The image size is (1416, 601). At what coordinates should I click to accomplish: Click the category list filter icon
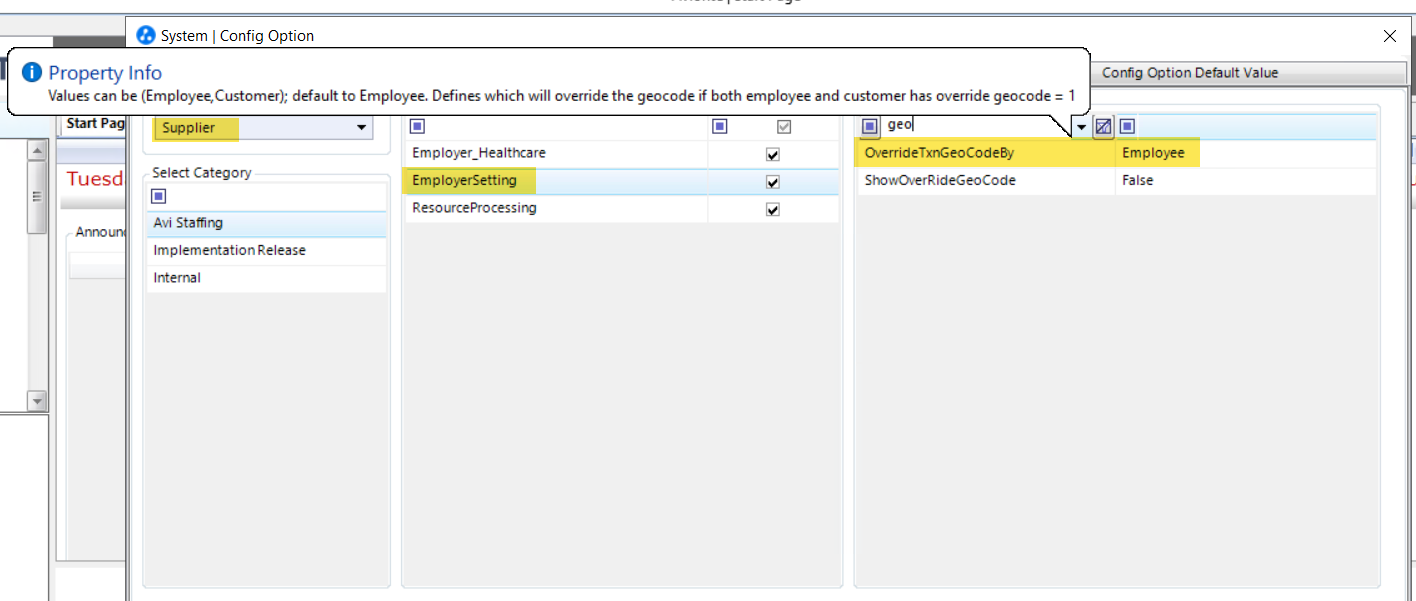tap(158, 197)
